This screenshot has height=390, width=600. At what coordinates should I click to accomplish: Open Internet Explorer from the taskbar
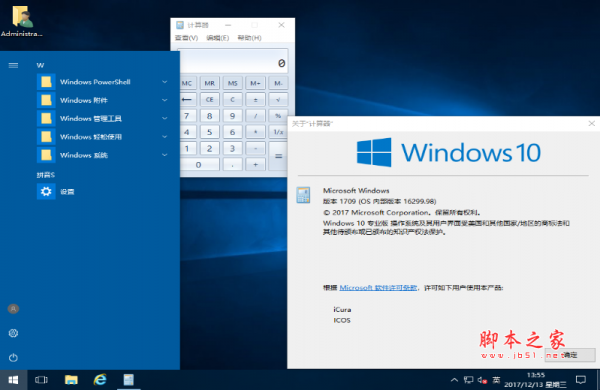coord(100,380)
